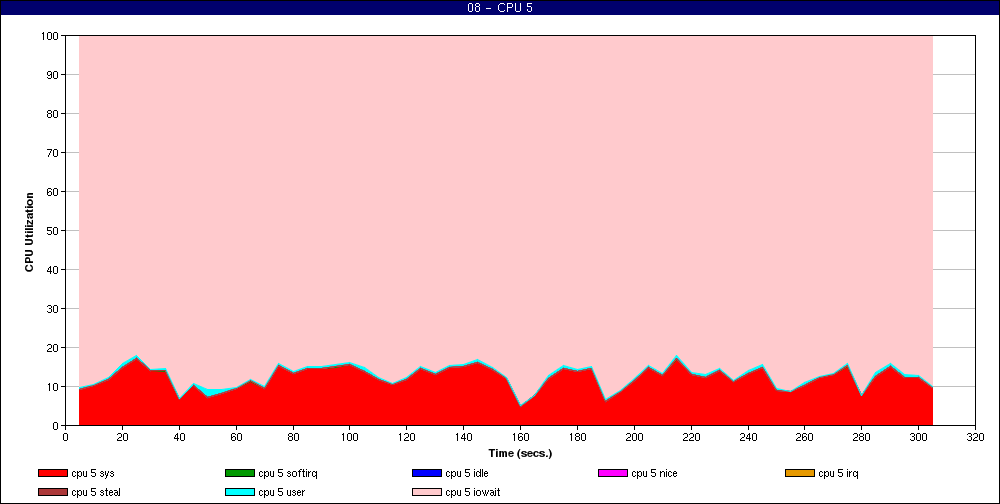Click the y-axis value 70

[53, 153]
